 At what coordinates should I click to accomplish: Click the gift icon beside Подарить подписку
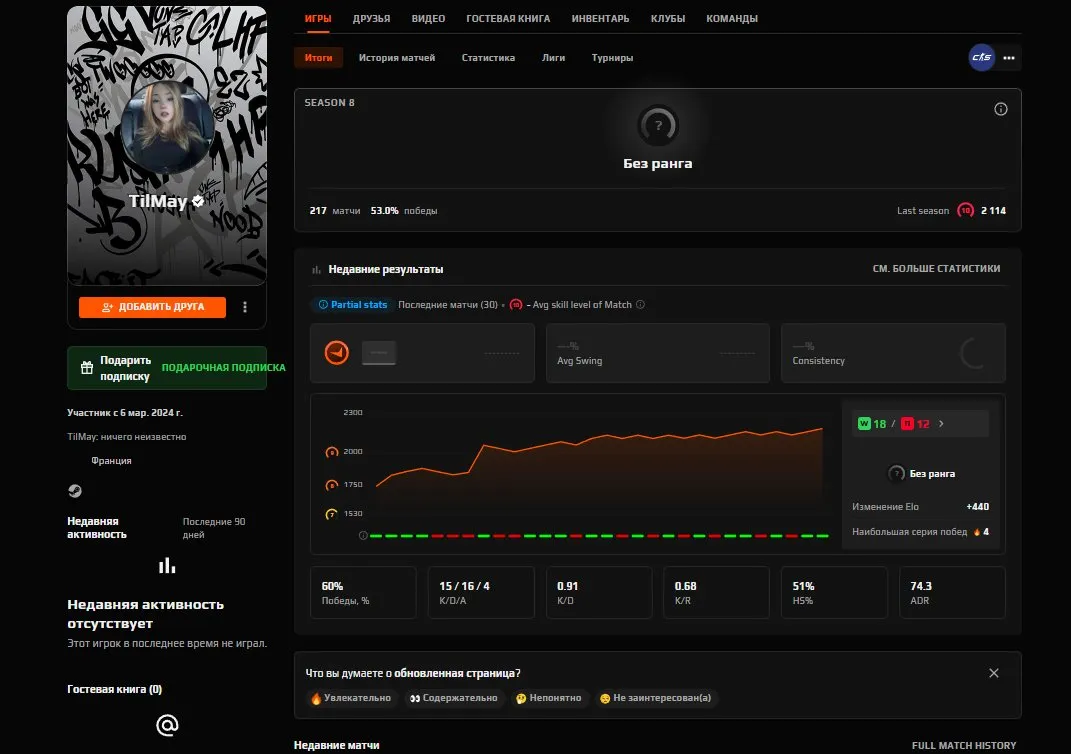point(87,368)
